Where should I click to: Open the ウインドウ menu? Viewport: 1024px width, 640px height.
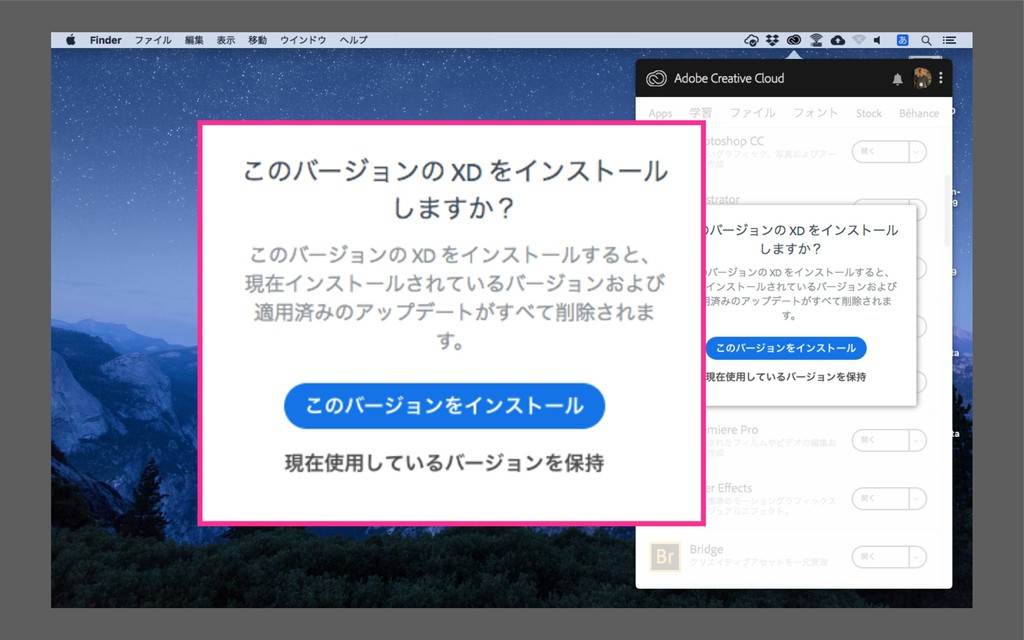click(303, 40)
